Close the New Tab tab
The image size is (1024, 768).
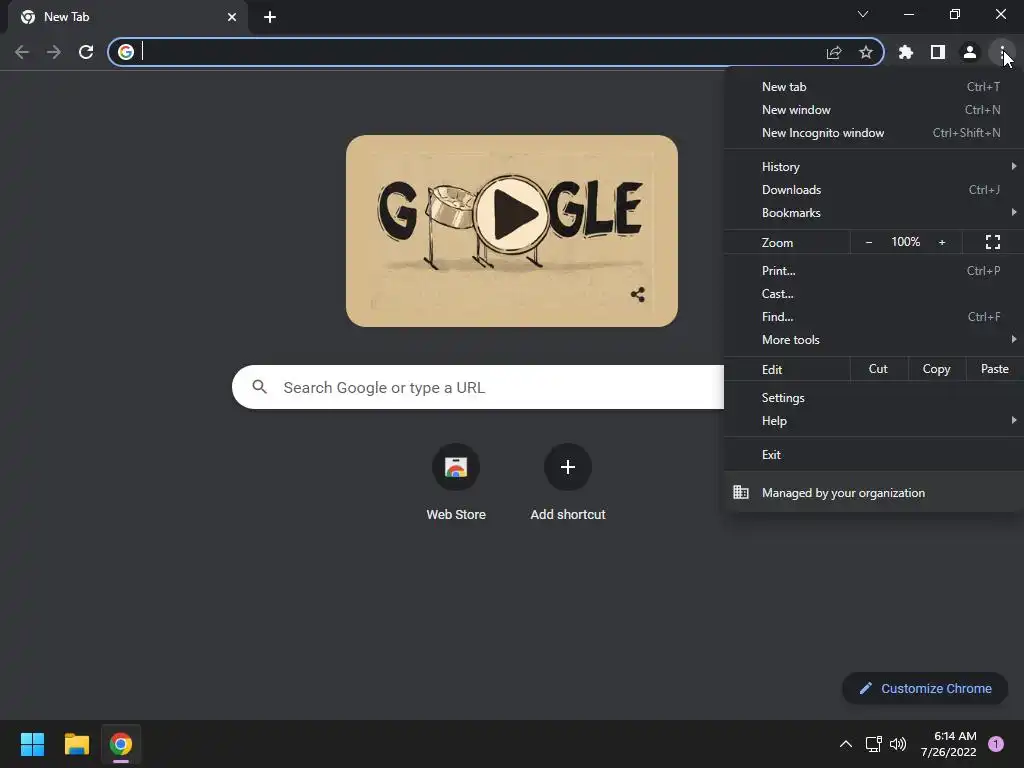(x=232, y=17)
